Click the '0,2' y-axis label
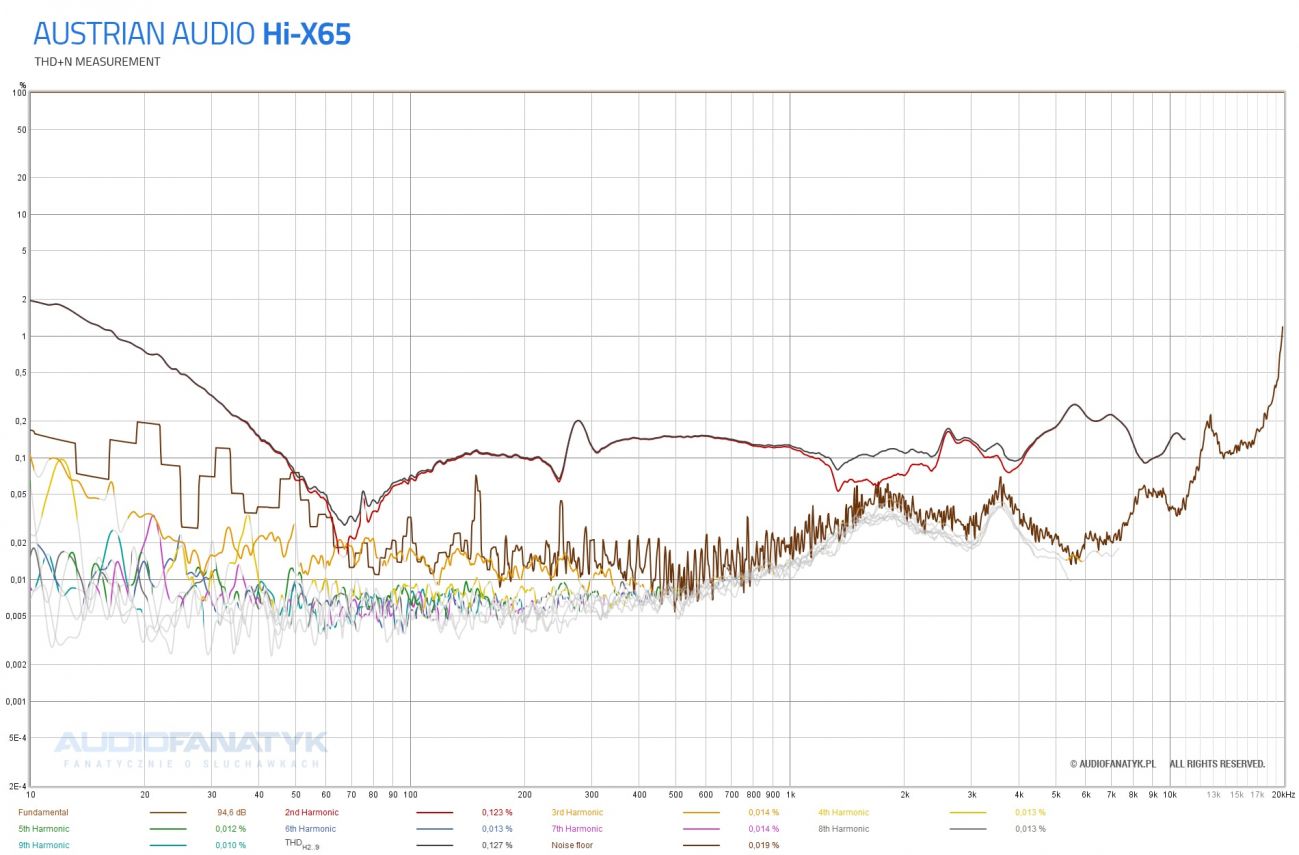This screenshot has height=855, width=1299. pos(19,421)
